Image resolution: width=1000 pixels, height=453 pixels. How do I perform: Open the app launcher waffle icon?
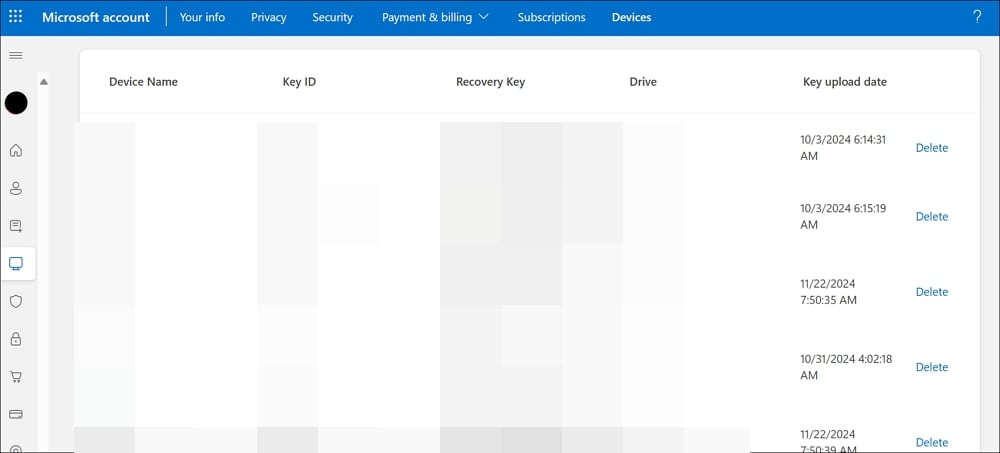(x=16, y=17)
